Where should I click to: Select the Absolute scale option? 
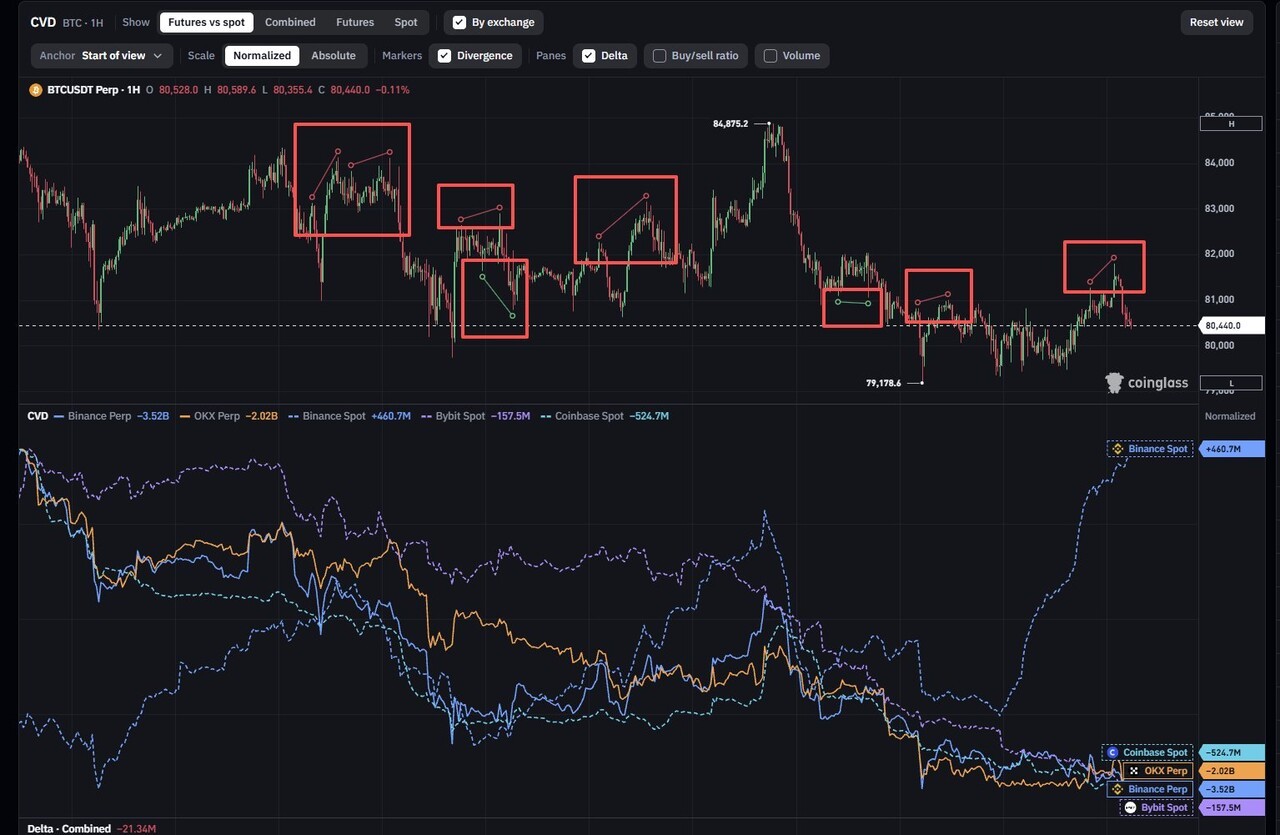coord(334,56)
